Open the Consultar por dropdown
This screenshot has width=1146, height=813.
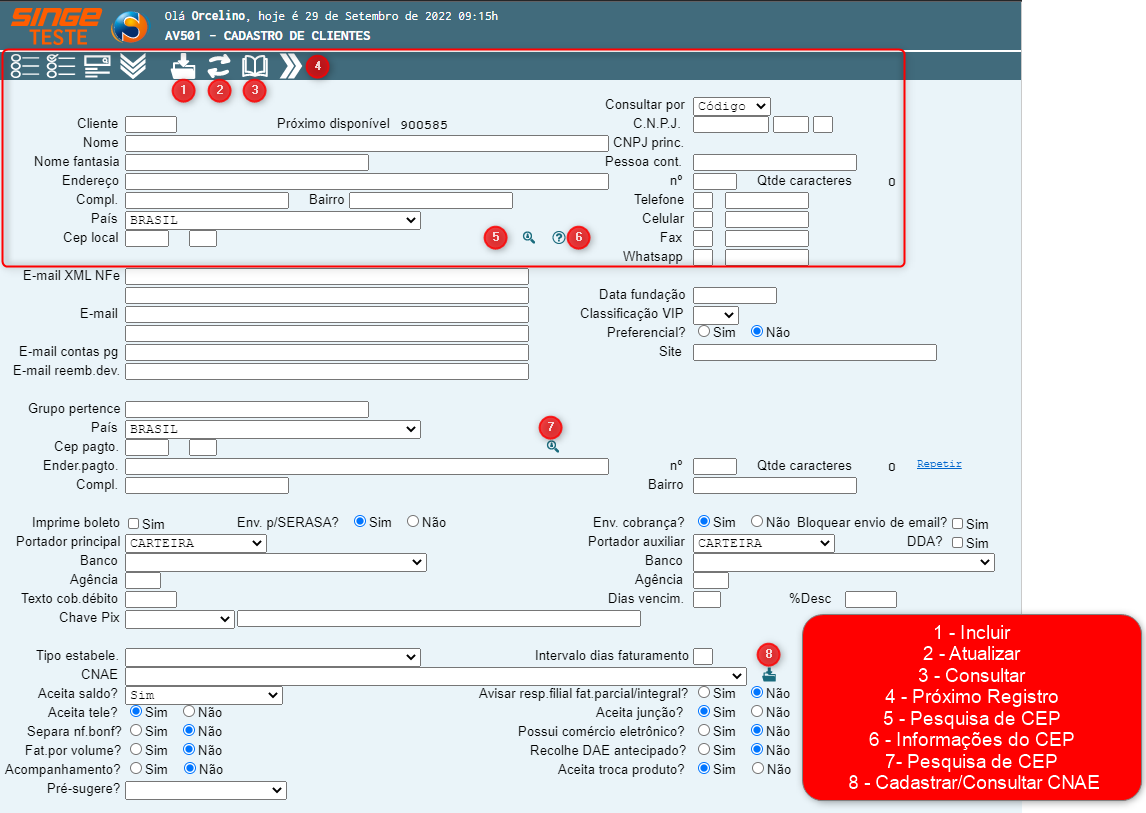pyautogui.click(x=731, y=106)
